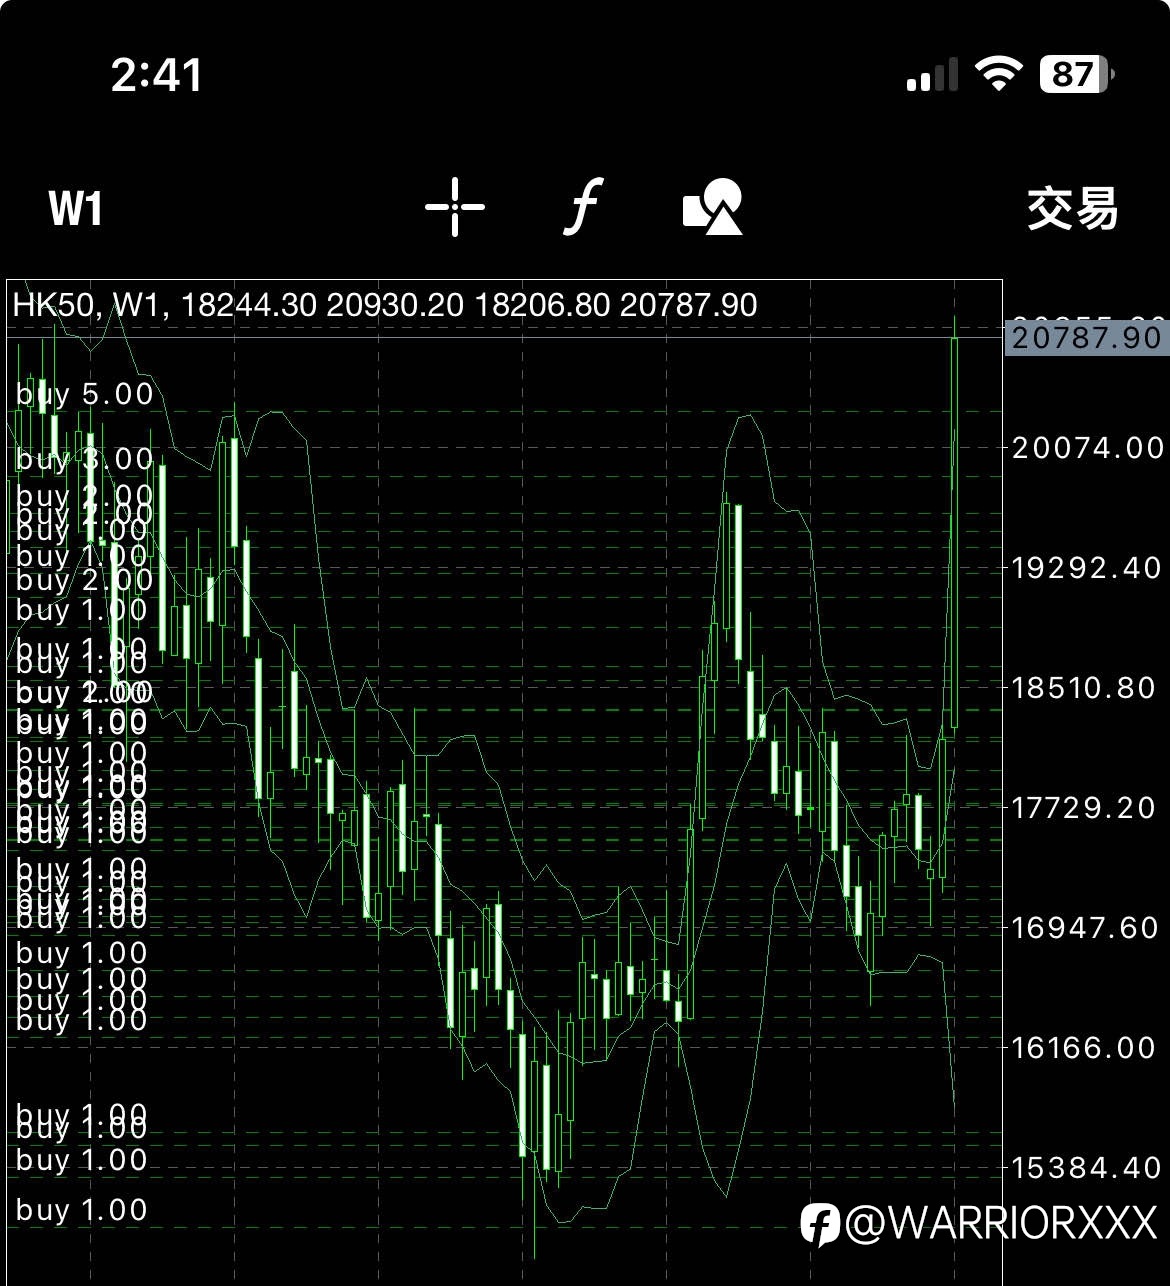The height and width of the screenshot is (1286, 1170).
Task: Open the indicators function icon
Action: (583, 207)
